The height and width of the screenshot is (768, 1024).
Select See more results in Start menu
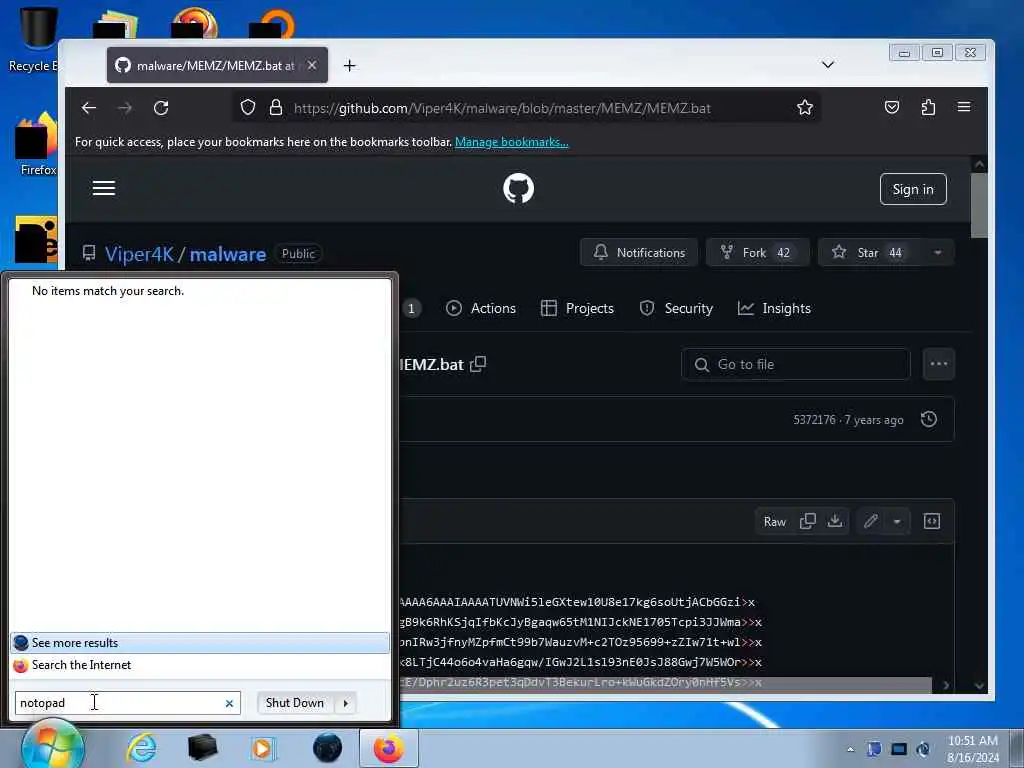(200, 643)
